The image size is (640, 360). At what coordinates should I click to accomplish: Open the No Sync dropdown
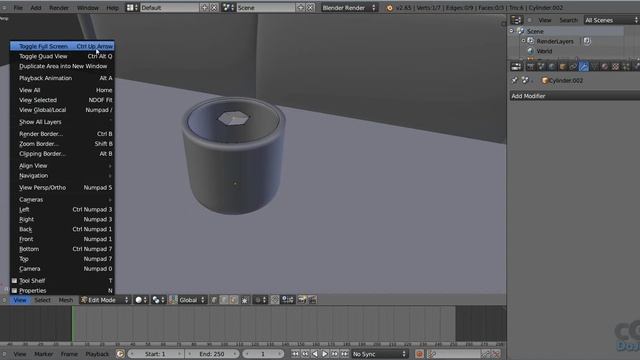380,354
